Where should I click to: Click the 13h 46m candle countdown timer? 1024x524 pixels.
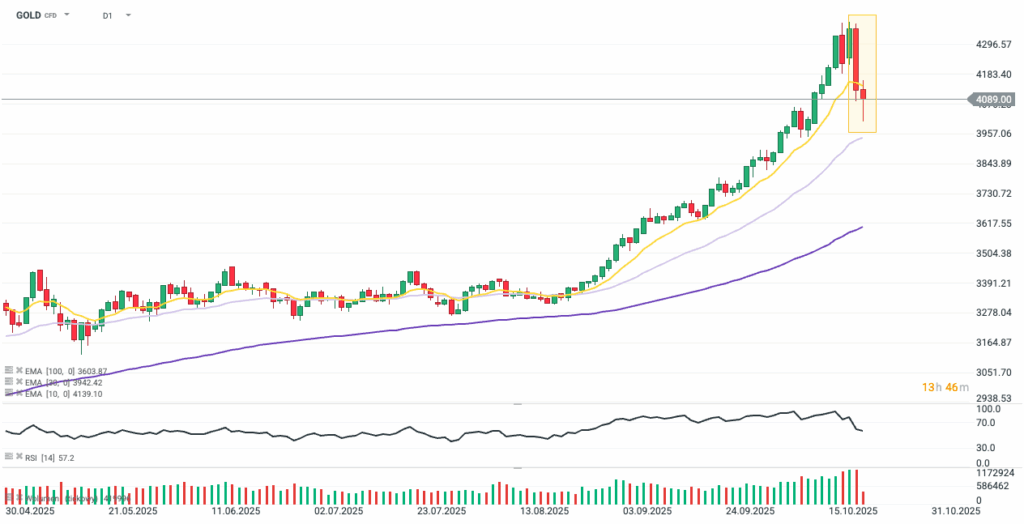click(x=941, y=387)
